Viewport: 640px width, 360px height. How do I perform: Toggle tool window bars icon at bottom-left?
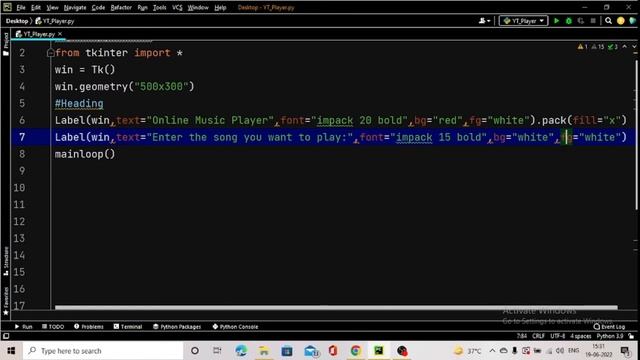(6, 336)
